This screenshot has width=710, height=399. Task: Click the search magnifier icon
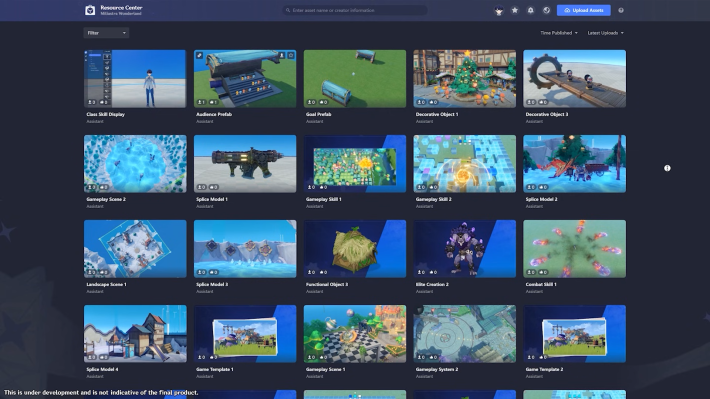click(288, 10)
